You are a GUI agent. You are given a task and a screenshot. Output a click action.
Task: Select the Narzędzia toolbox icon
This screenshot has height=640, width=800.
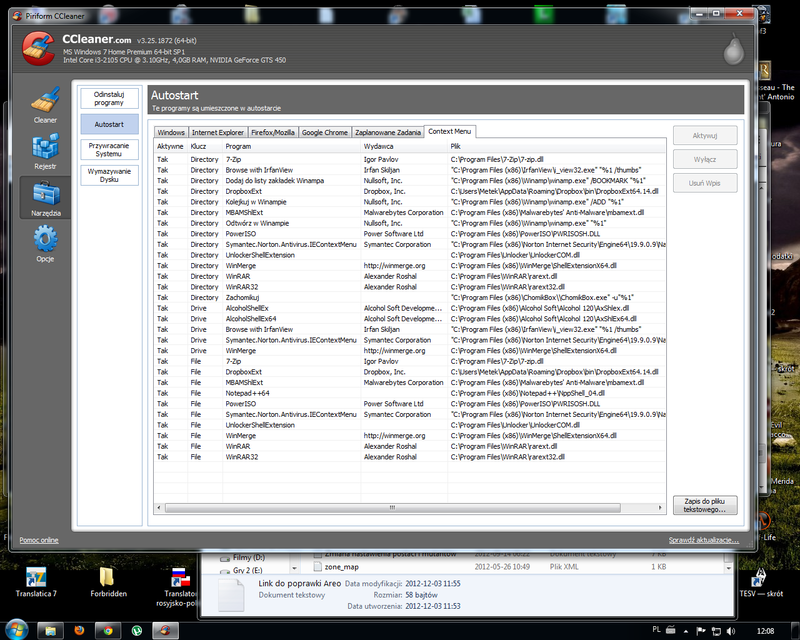[x=45, y=198]
